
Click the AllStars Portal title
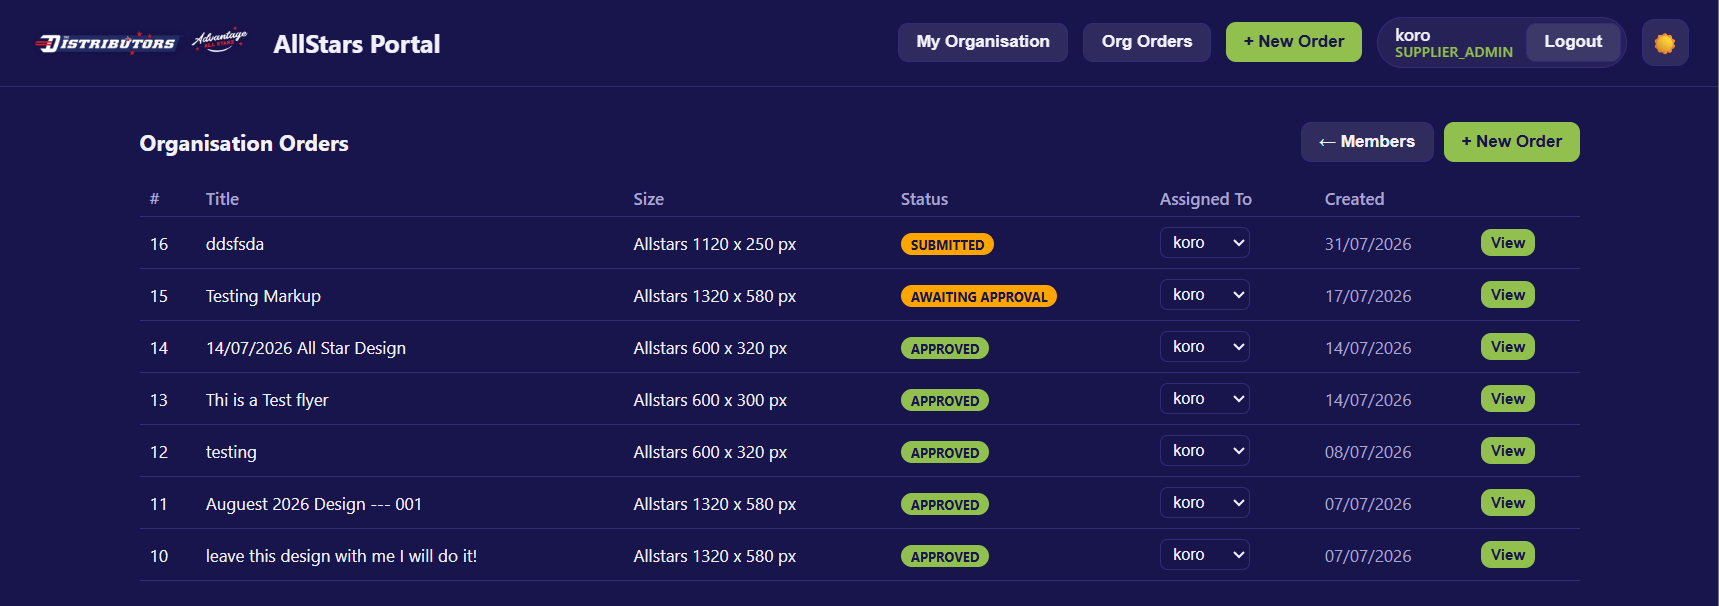357,44
